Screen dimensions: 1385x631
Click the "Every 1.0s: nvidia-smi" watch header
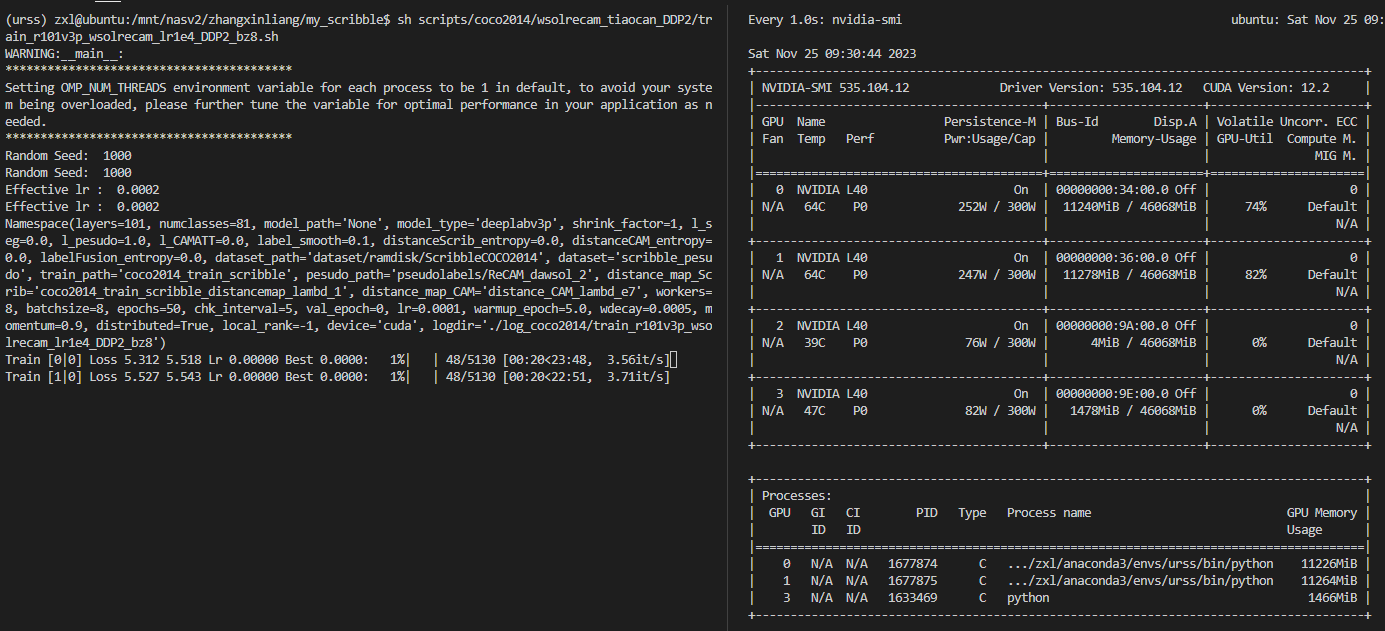point(828,19)
